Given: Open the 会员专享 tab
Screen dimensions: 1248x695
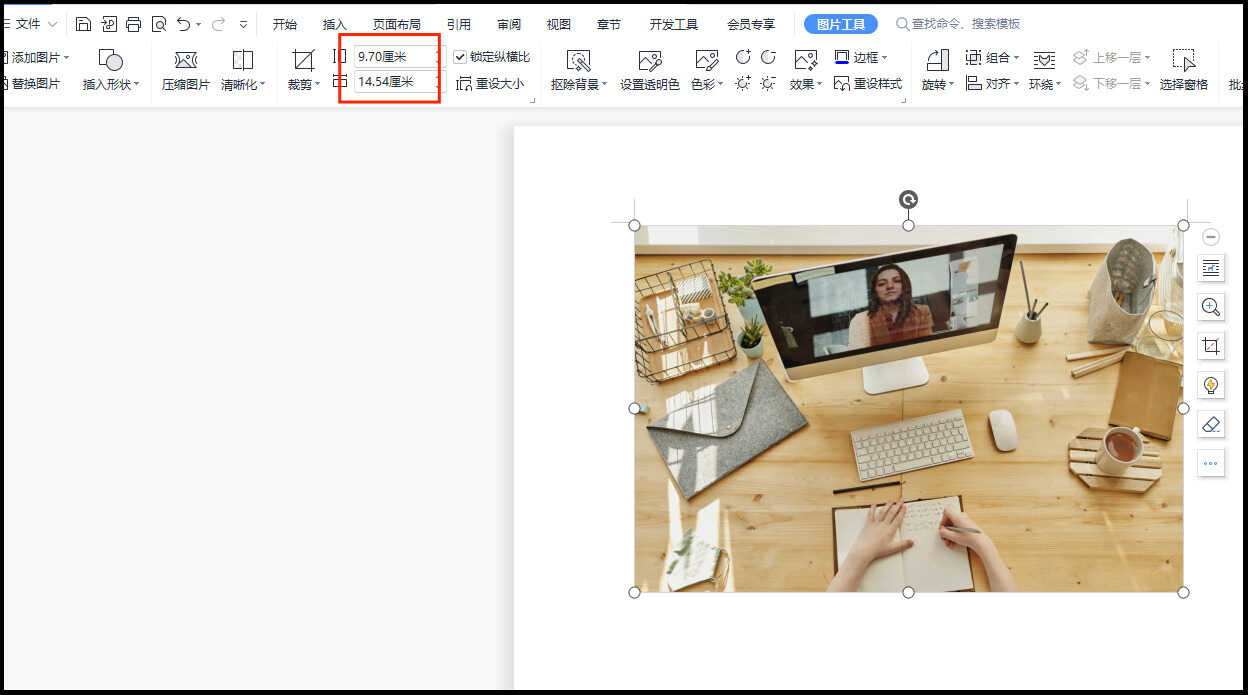Looking at the screenshot, I should 751,24.
